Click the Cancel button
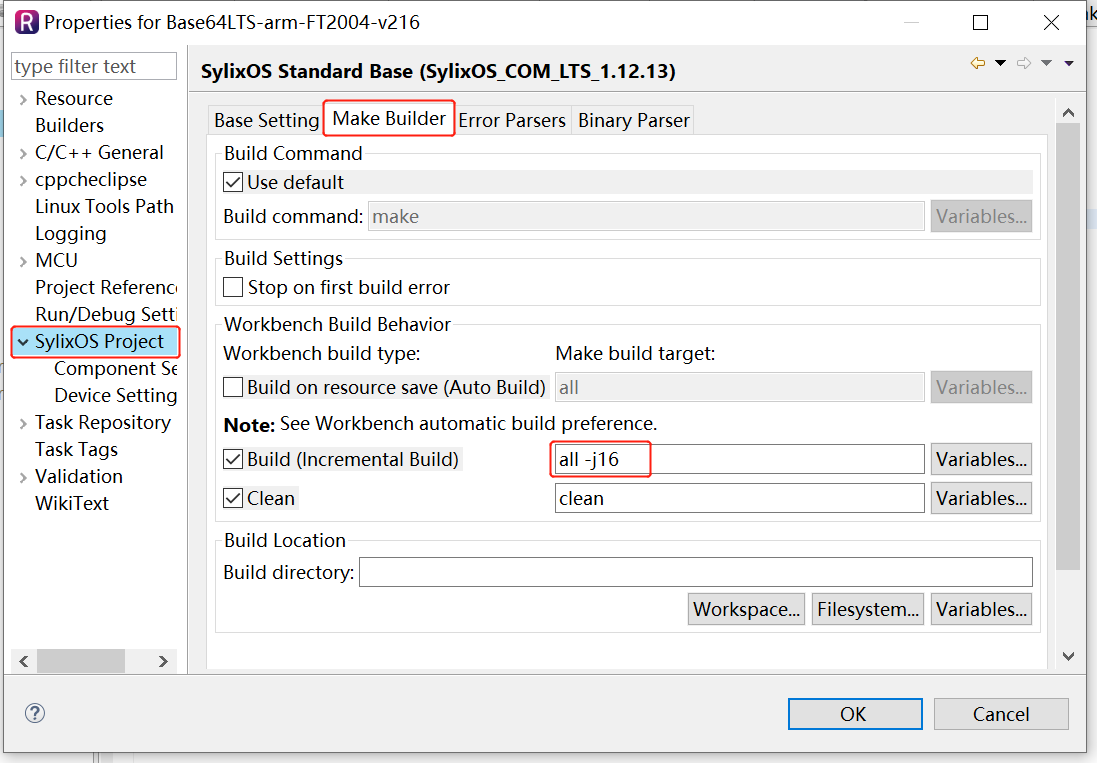The height and width of the screenshot is (763, 1097). point(1000,714)
